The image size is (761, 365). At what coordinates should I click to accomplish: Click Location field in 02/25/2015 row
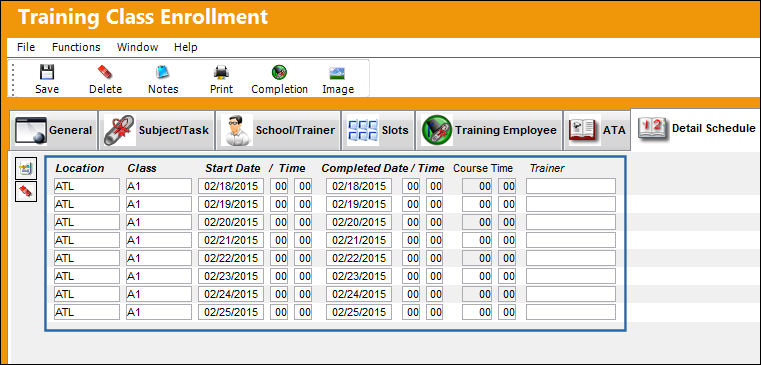[87, 312]
